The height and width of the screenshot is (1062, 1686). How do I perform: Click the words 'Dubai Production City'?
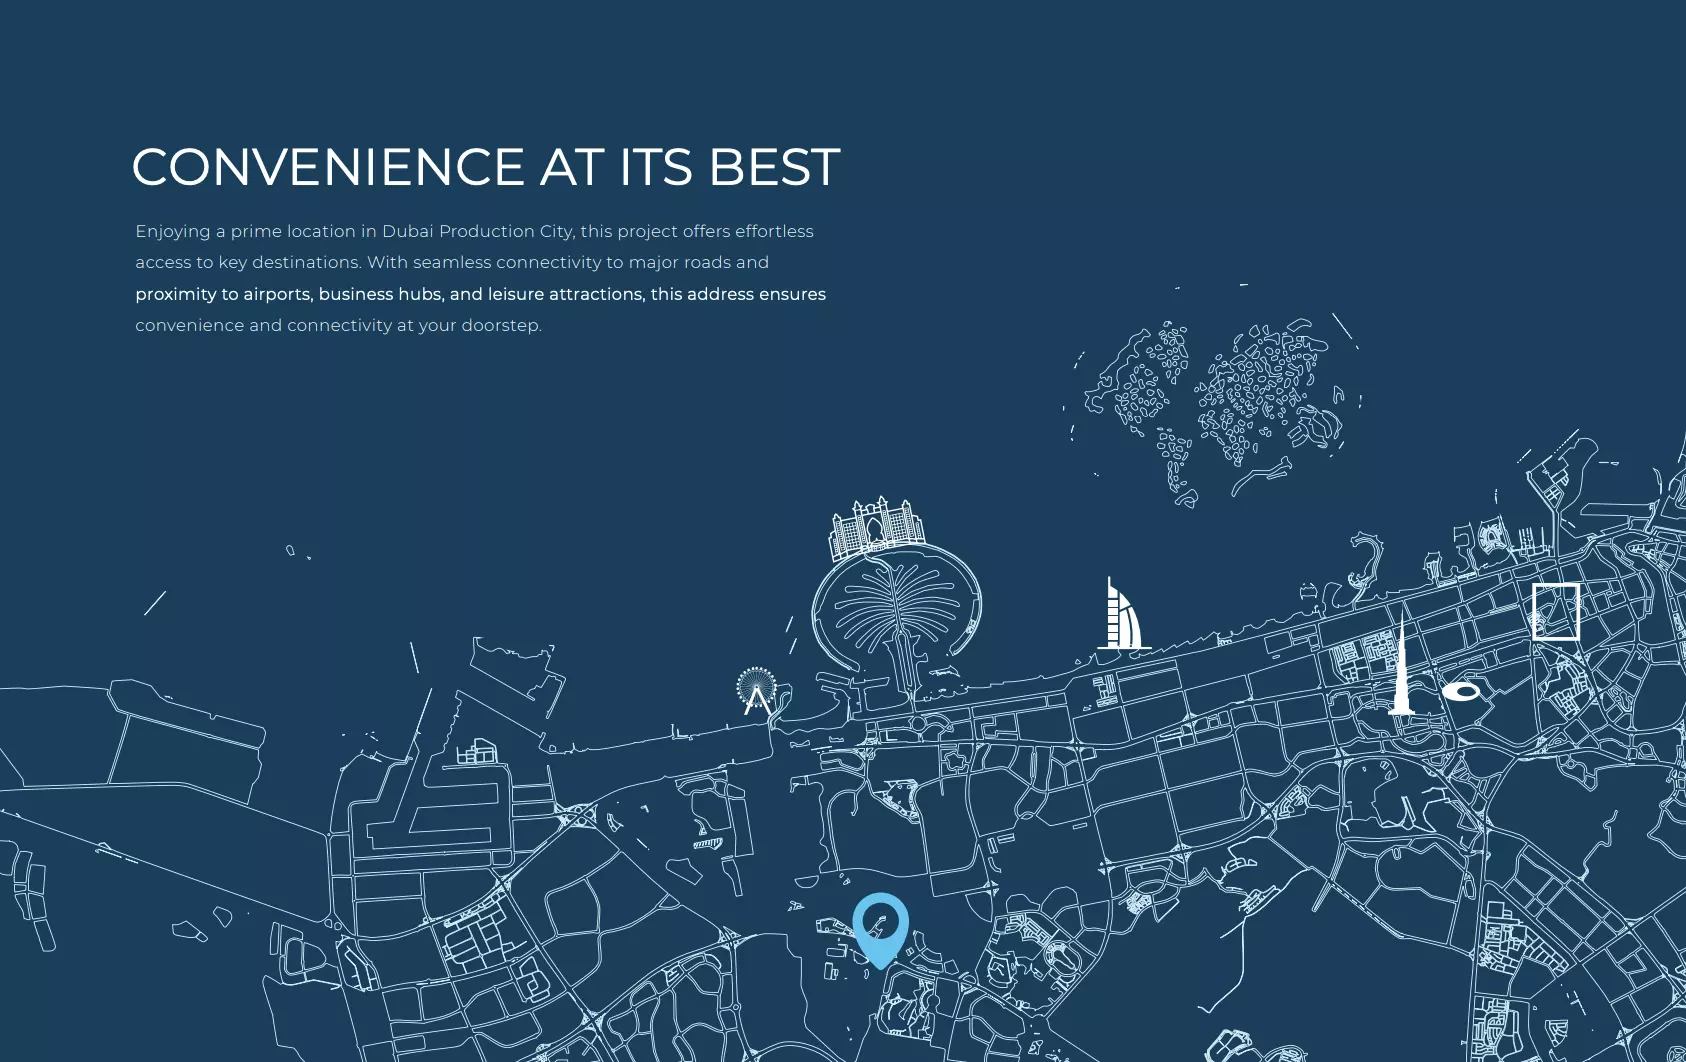coord(477,231)
